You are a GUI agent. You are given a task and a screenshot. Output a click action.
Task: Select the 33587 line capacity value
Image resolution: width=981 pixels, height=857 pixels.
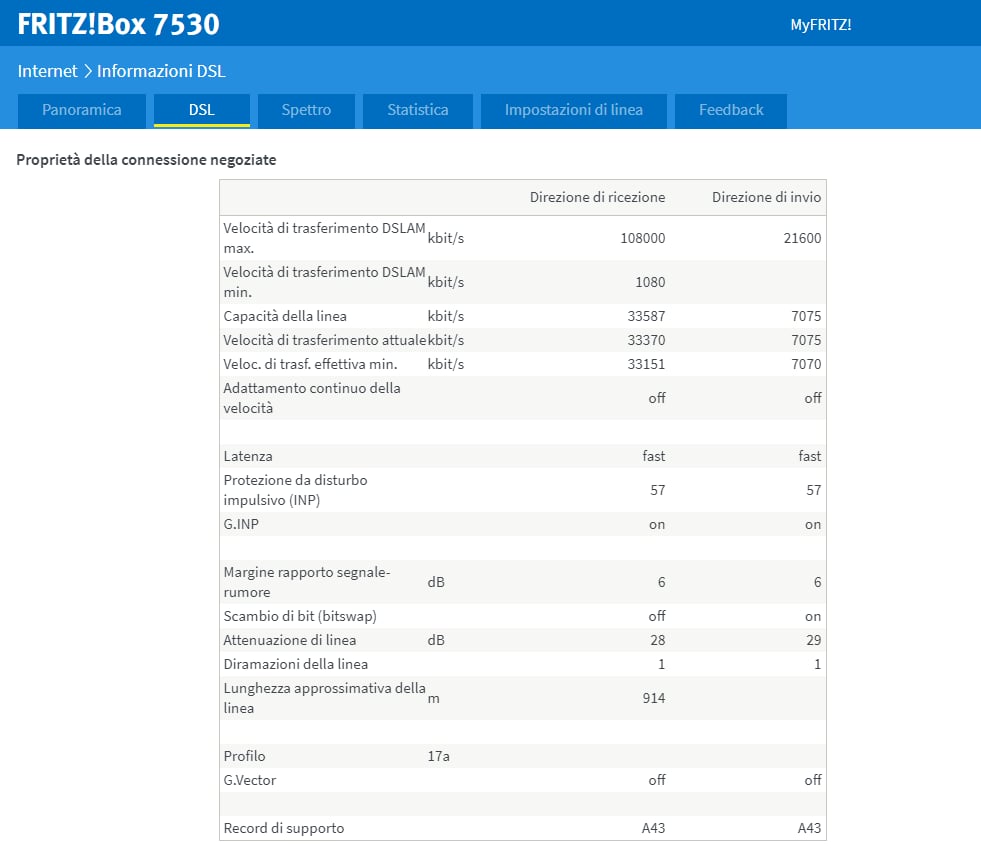click(645, 316)
